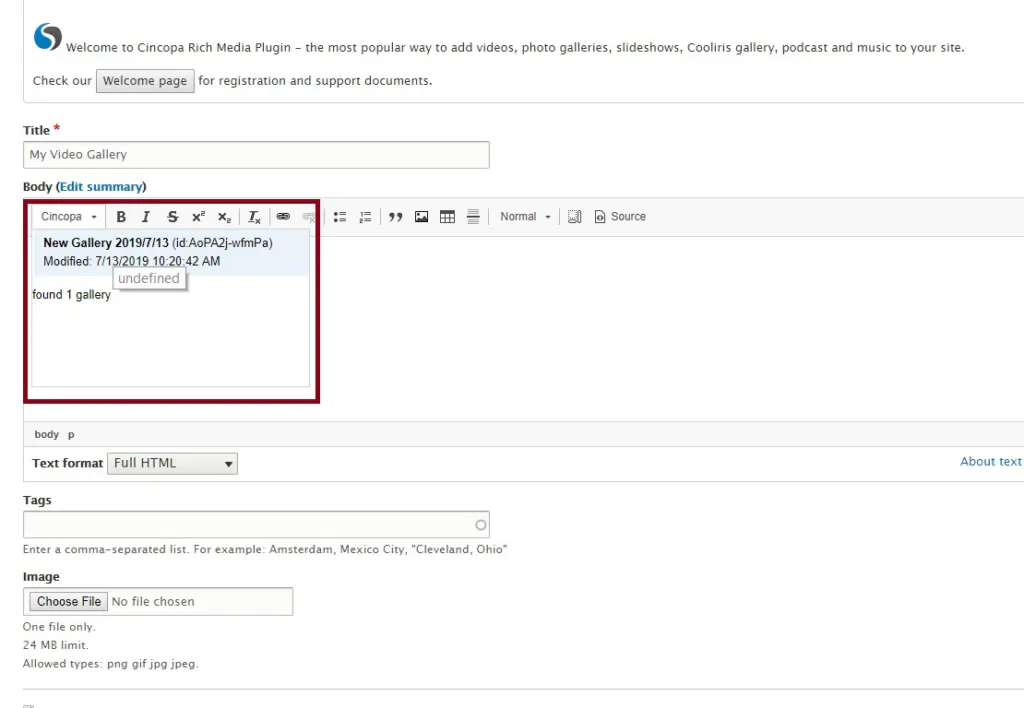Click the Cincopa logo icon
This screenshot has height=708, width=1024.
(48, 37)
